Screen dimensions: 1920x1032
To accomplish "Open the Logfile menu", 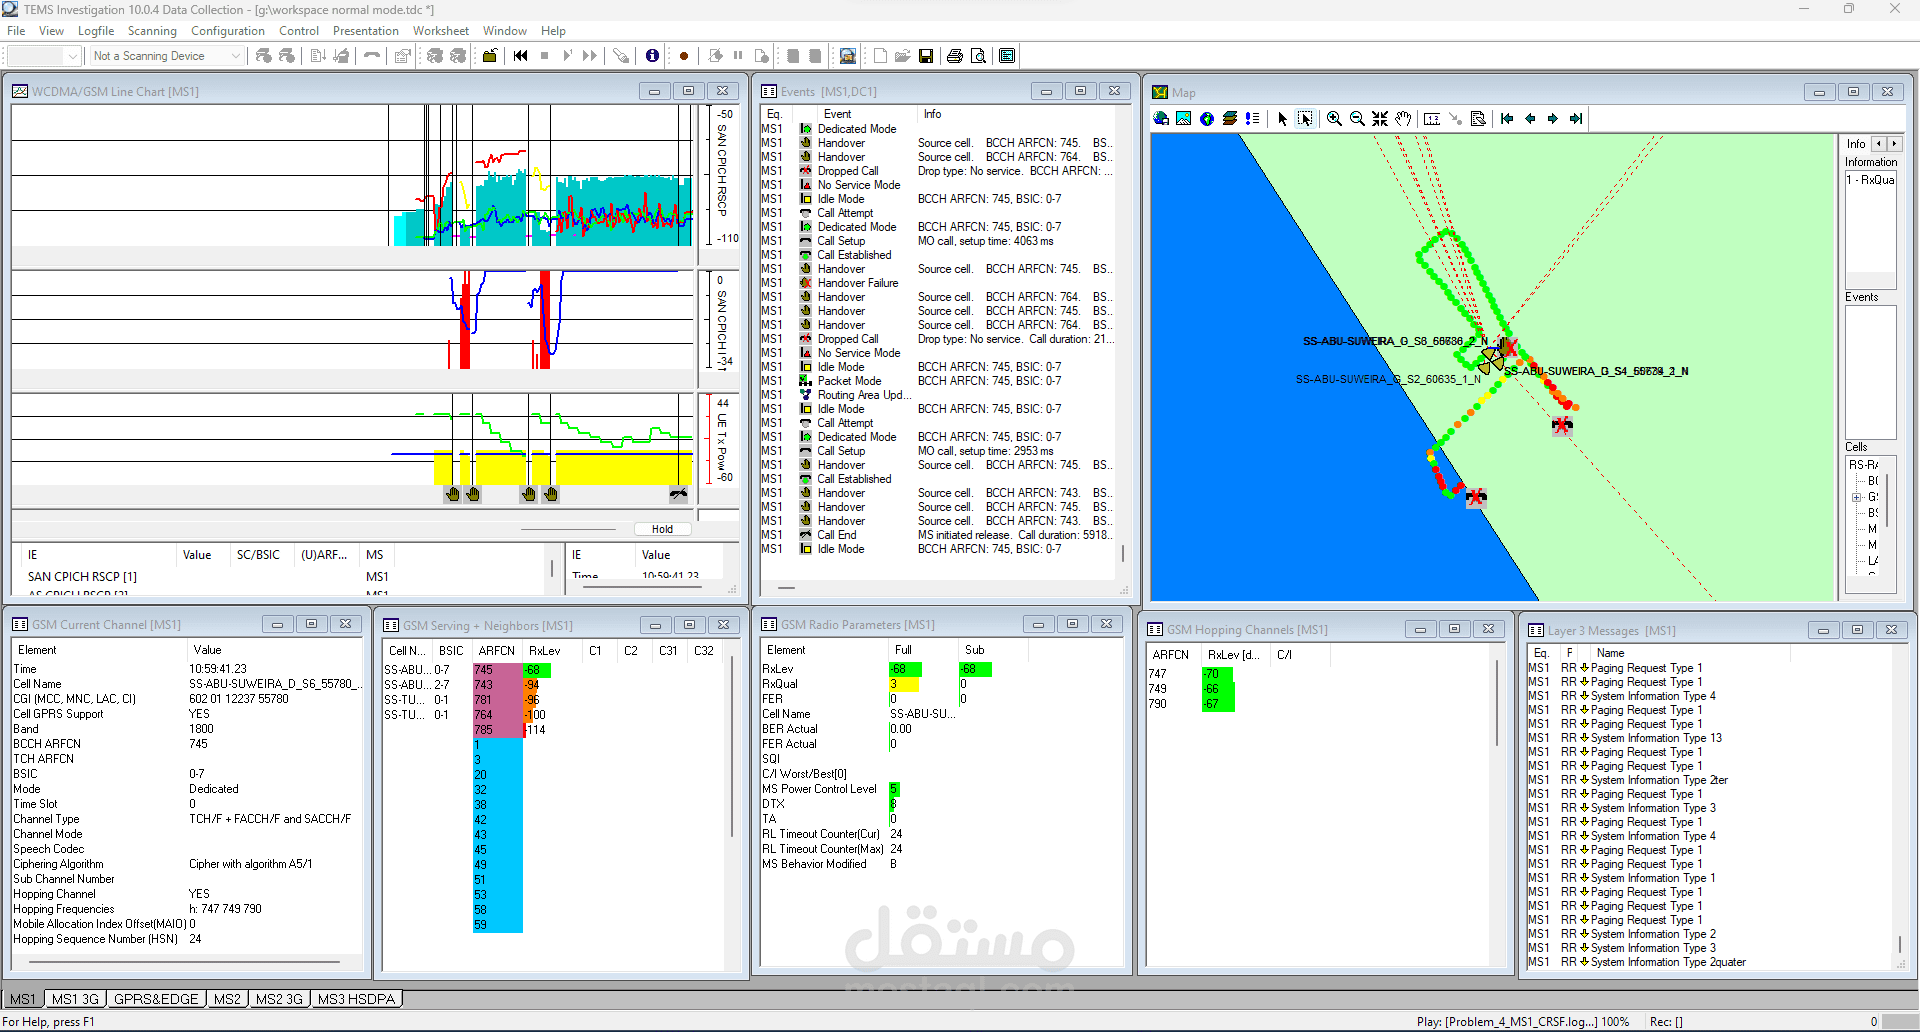I will pyautogui.click(x=96, y=31).
